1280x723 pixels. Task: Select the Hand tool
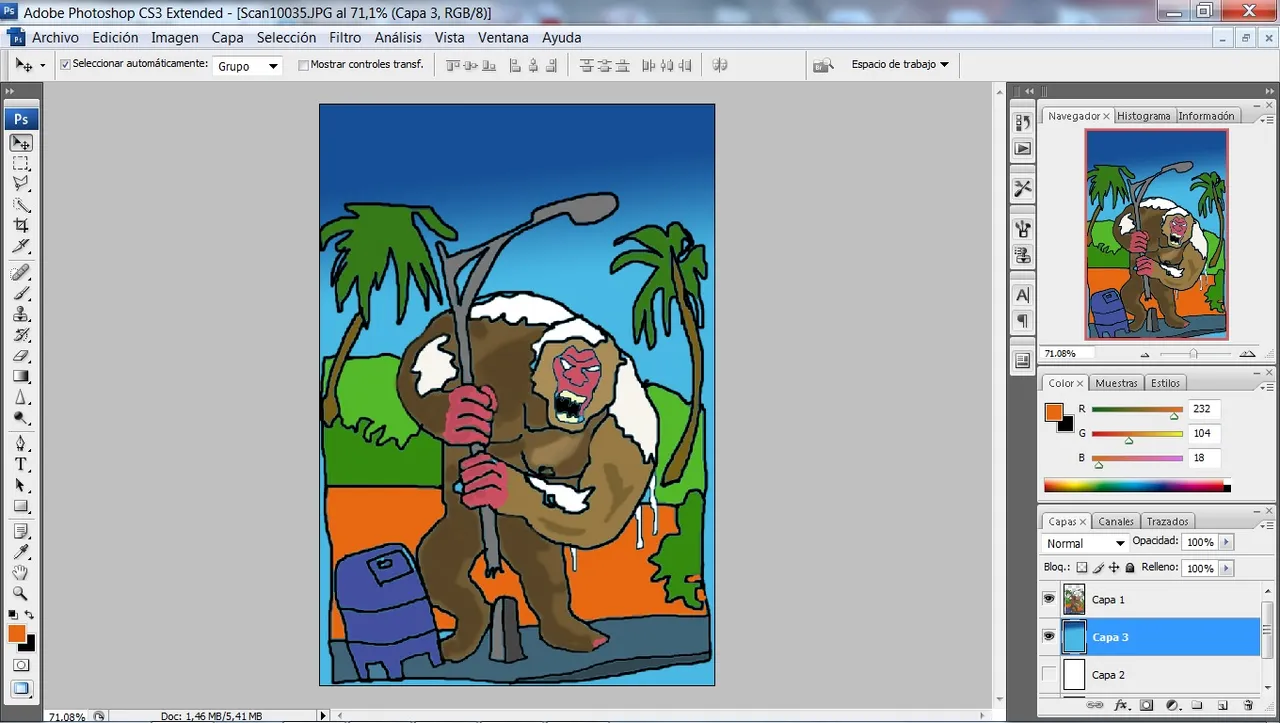click(x=21, y=573)
